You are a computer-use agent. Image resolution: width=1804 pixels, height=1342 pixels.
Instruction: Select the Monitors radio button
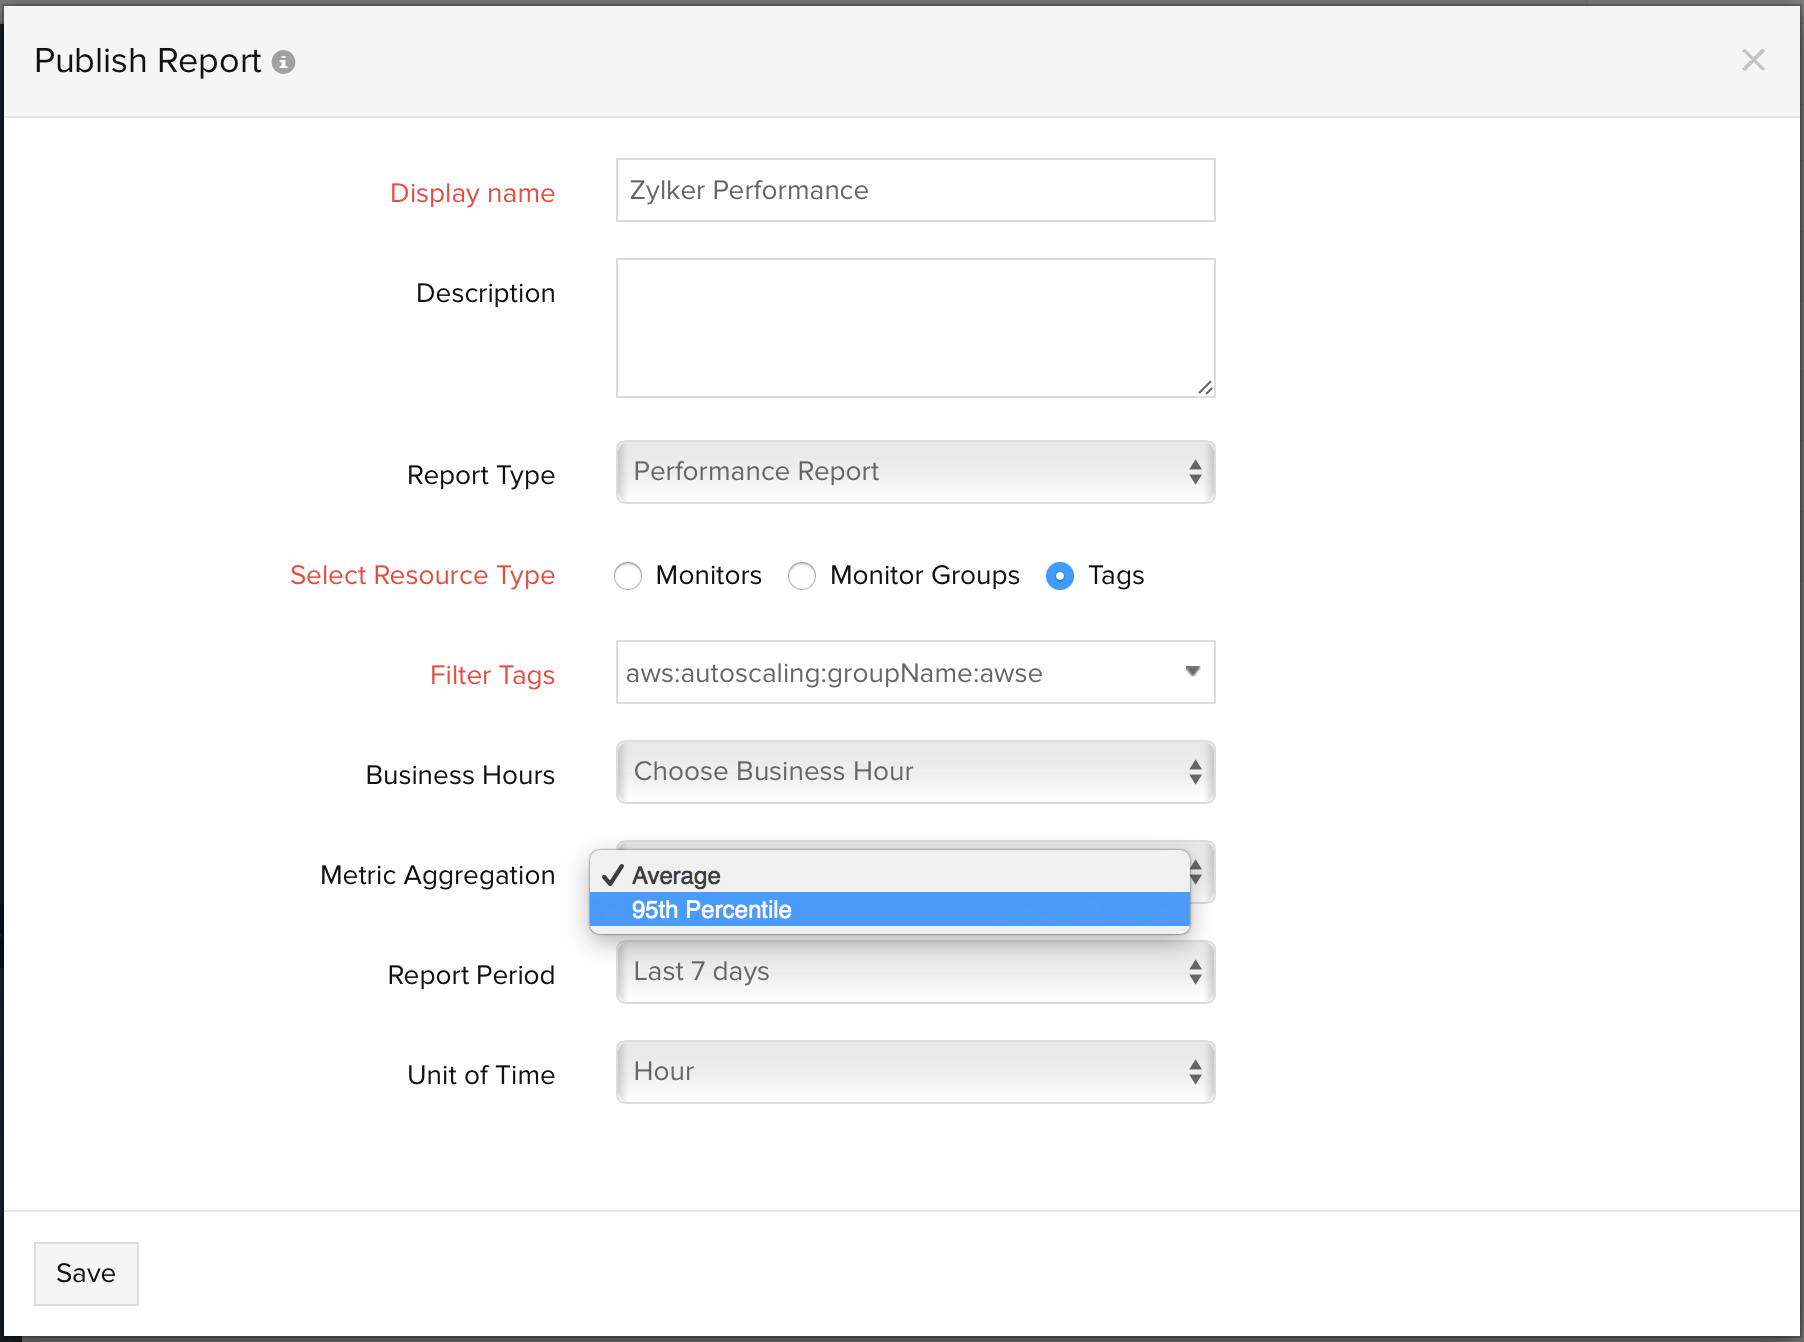point(628,576)
